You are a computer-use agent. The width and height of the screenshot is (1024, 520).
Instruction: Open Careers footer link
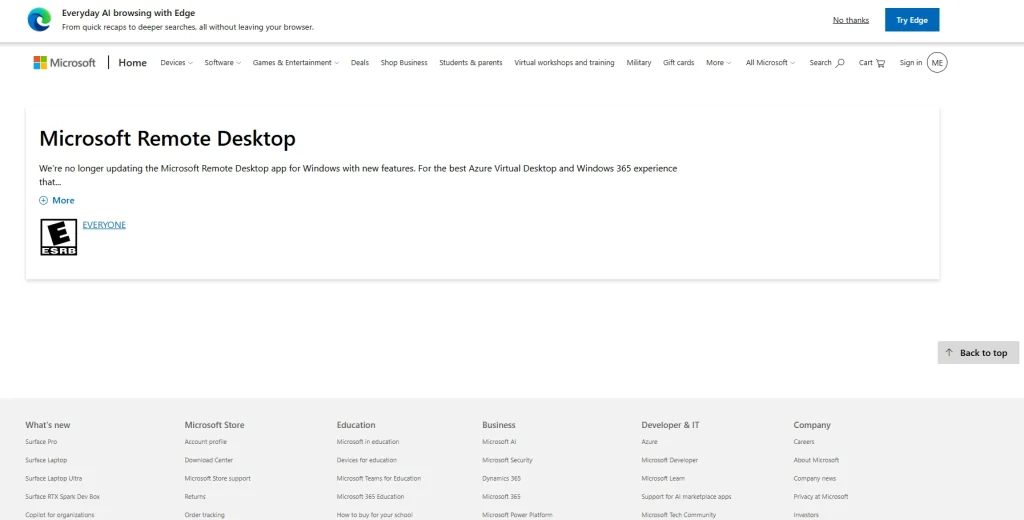click(x=804, y=442)
